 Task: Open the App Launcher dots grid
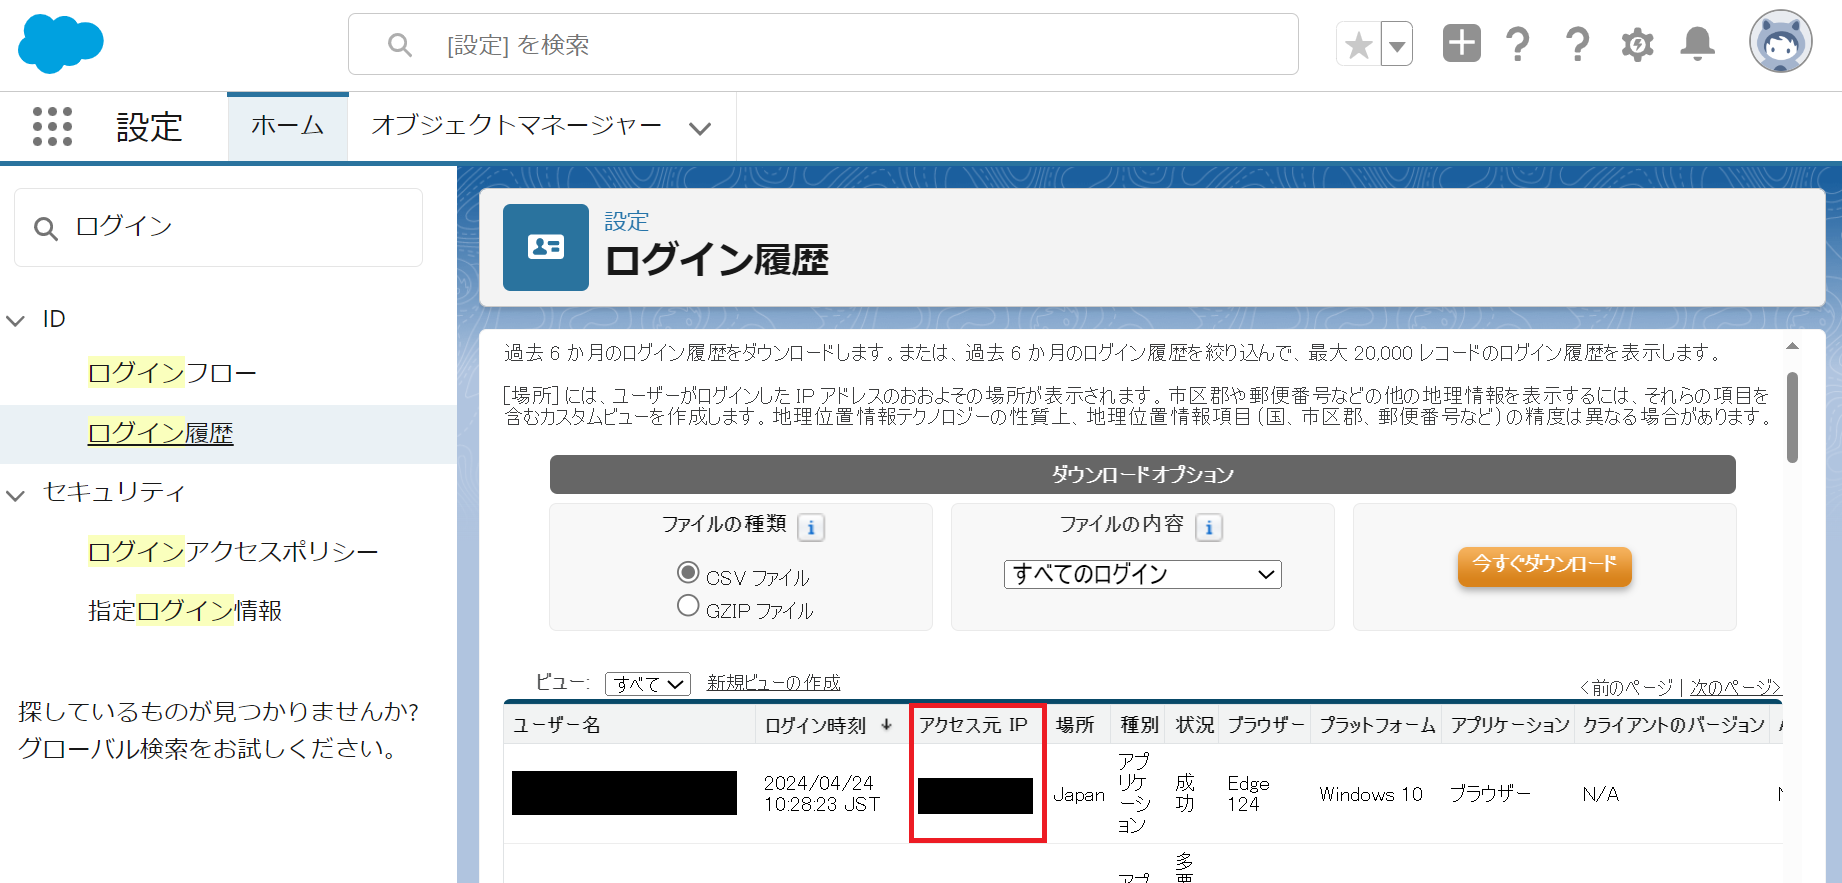(52, 127)
